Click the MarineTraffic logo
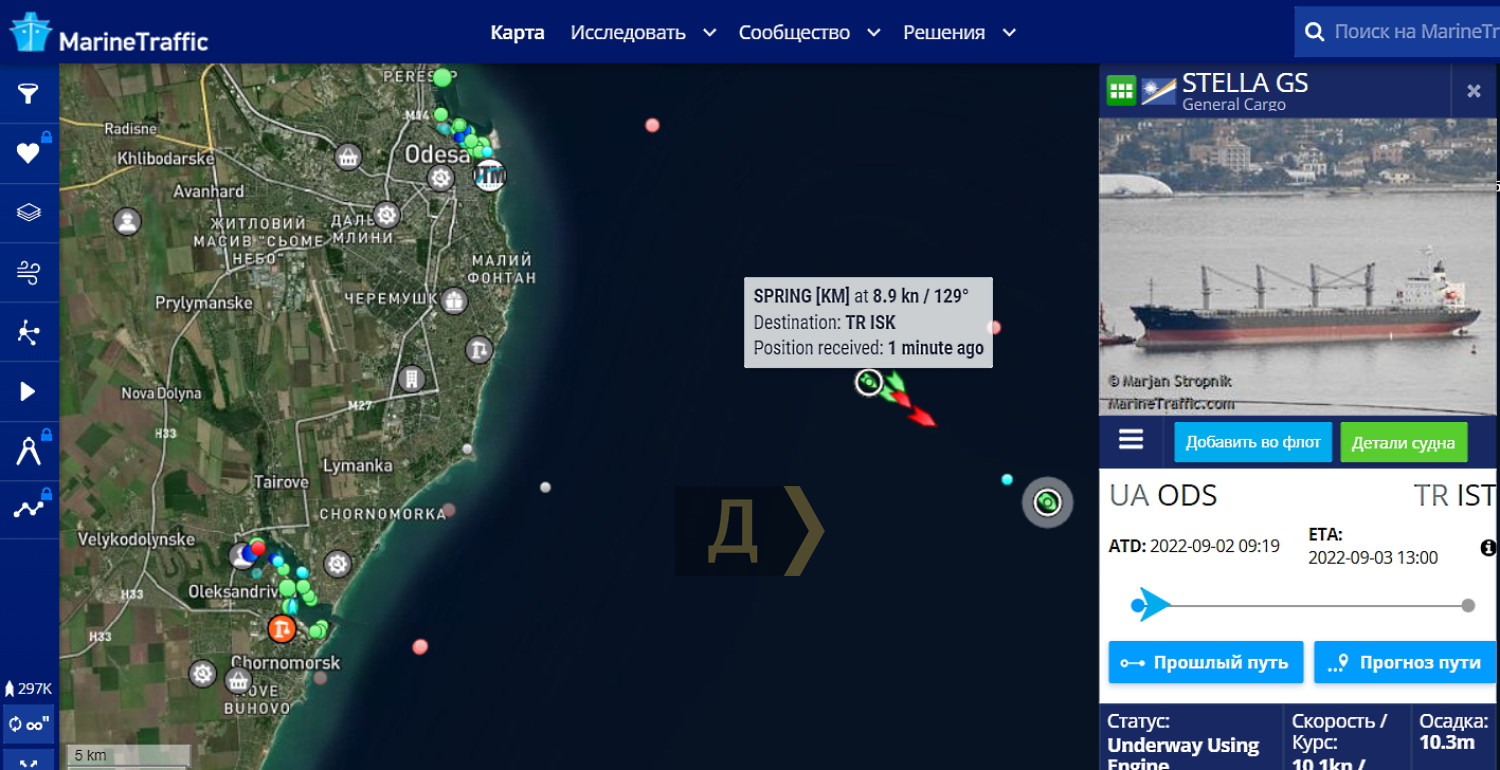Screen dimensions: 1500x770 108,33
